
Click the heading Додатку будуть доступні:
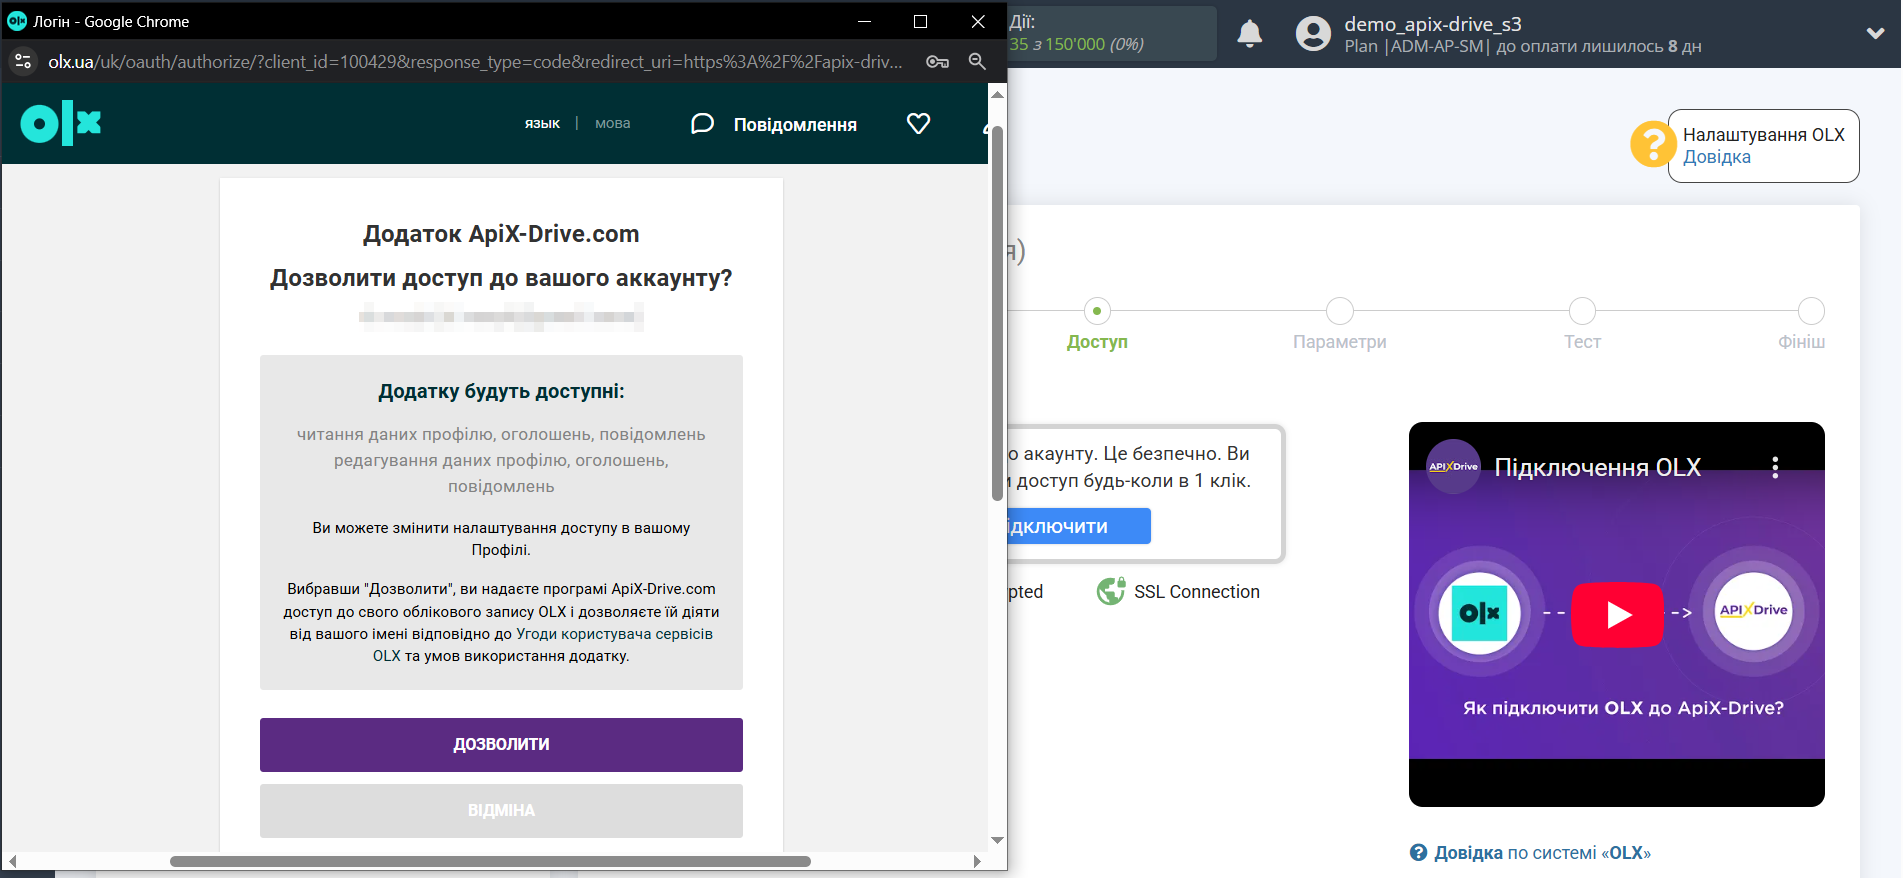[501, 391]
